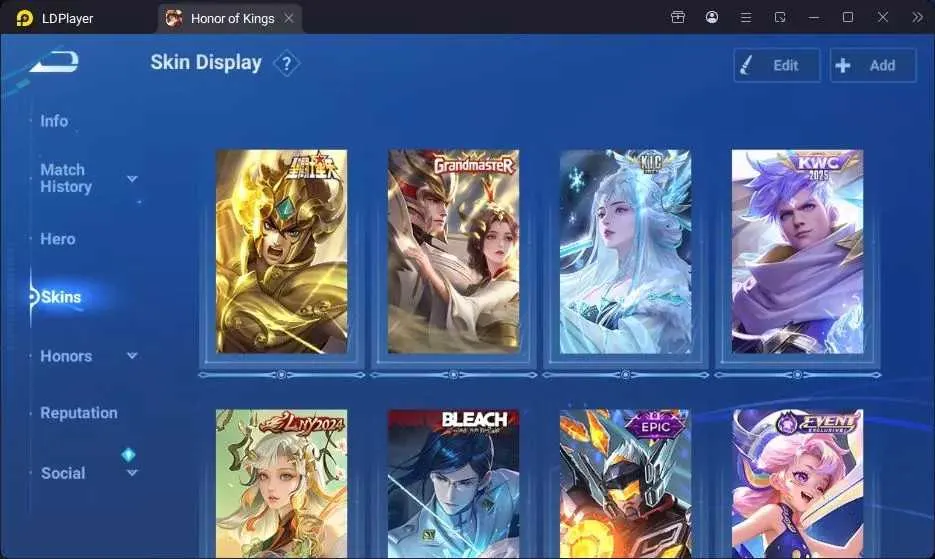Select the KIC ice lady skin card
The image size is (935, 559).
(626, 251)
